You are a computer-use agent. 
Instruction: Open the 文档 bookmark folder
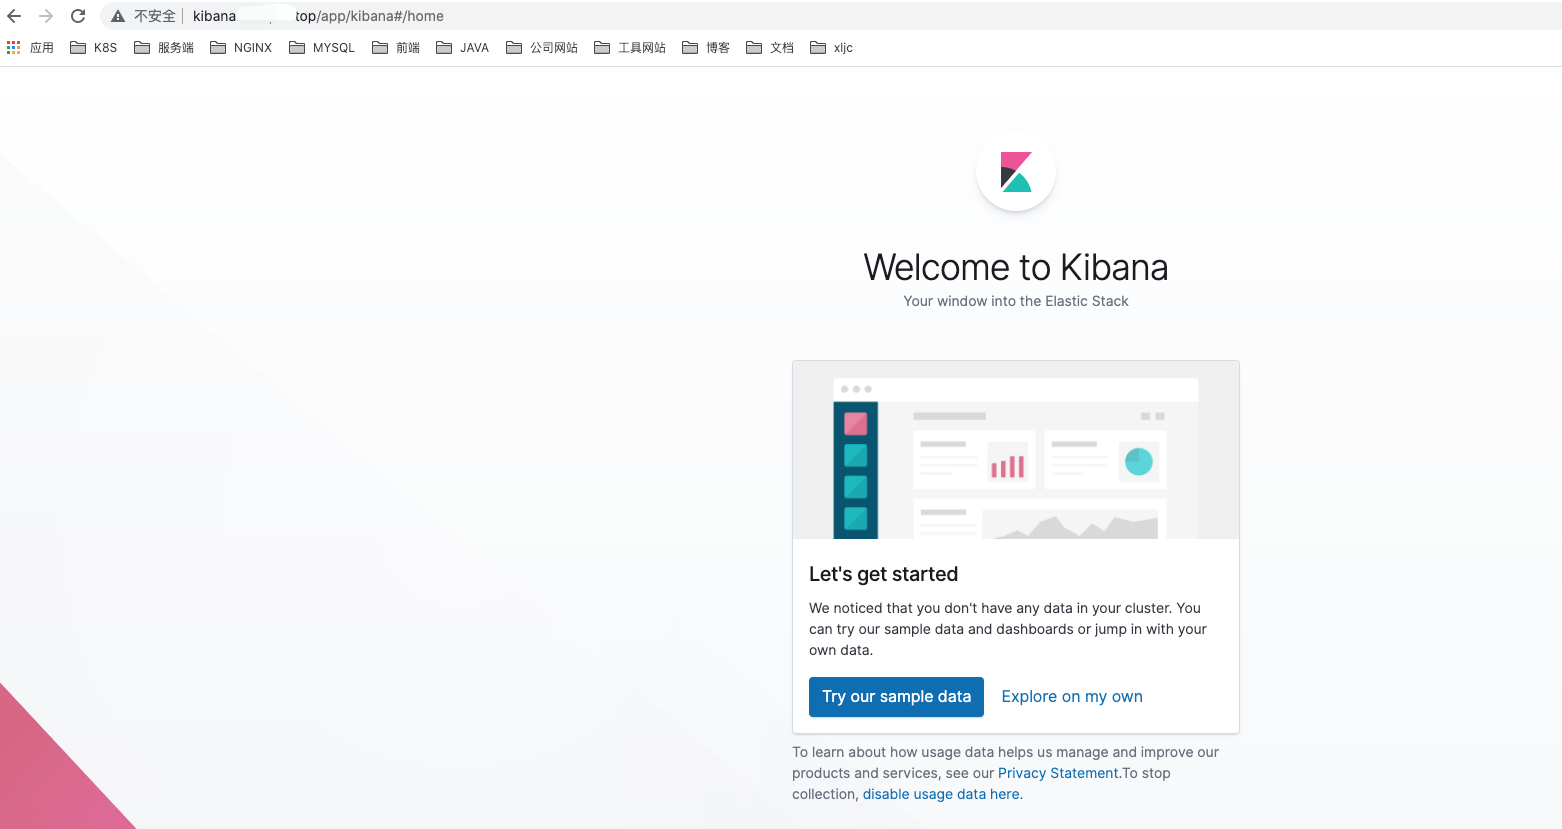click(770, 48)
